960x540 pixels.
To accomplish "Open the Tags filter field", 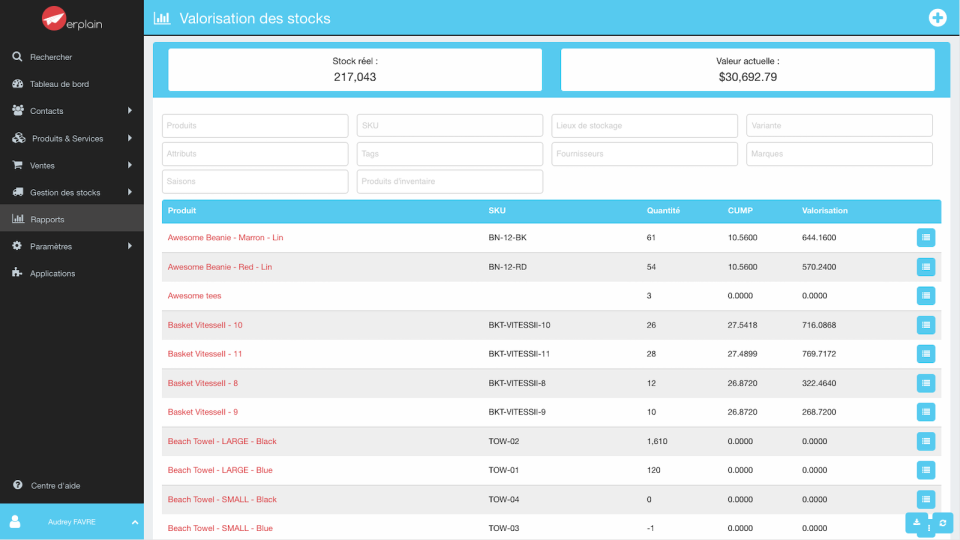I will pos(450,154).
